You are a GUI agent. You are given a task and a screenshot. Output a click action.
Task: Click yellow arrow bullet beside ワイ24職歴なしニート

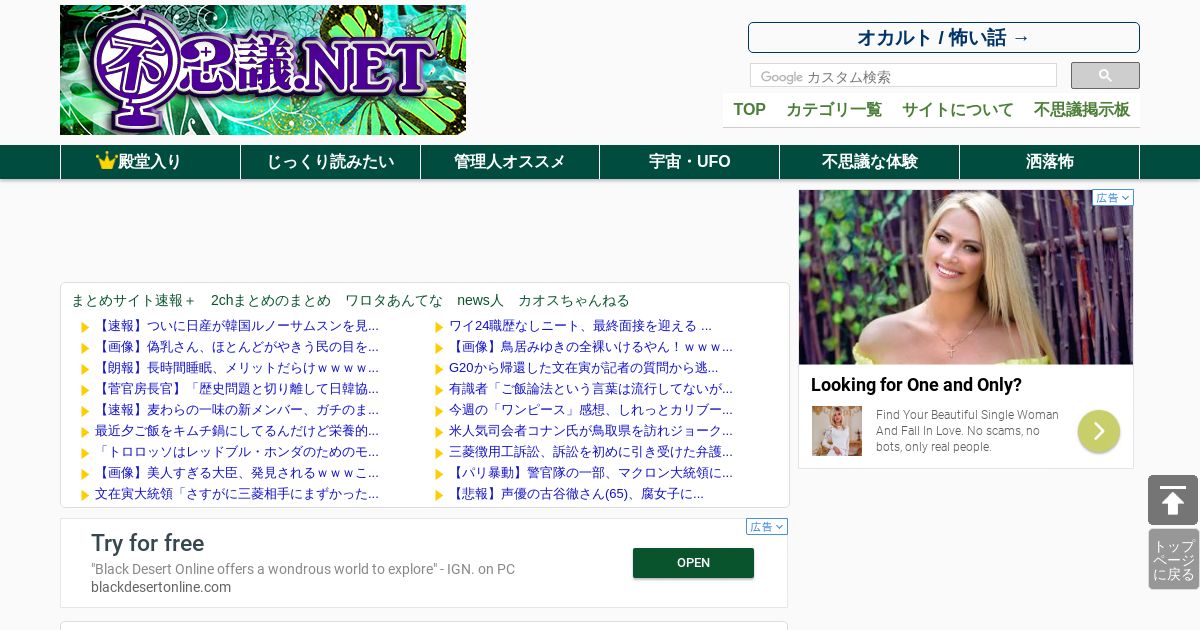coord(439,327)
